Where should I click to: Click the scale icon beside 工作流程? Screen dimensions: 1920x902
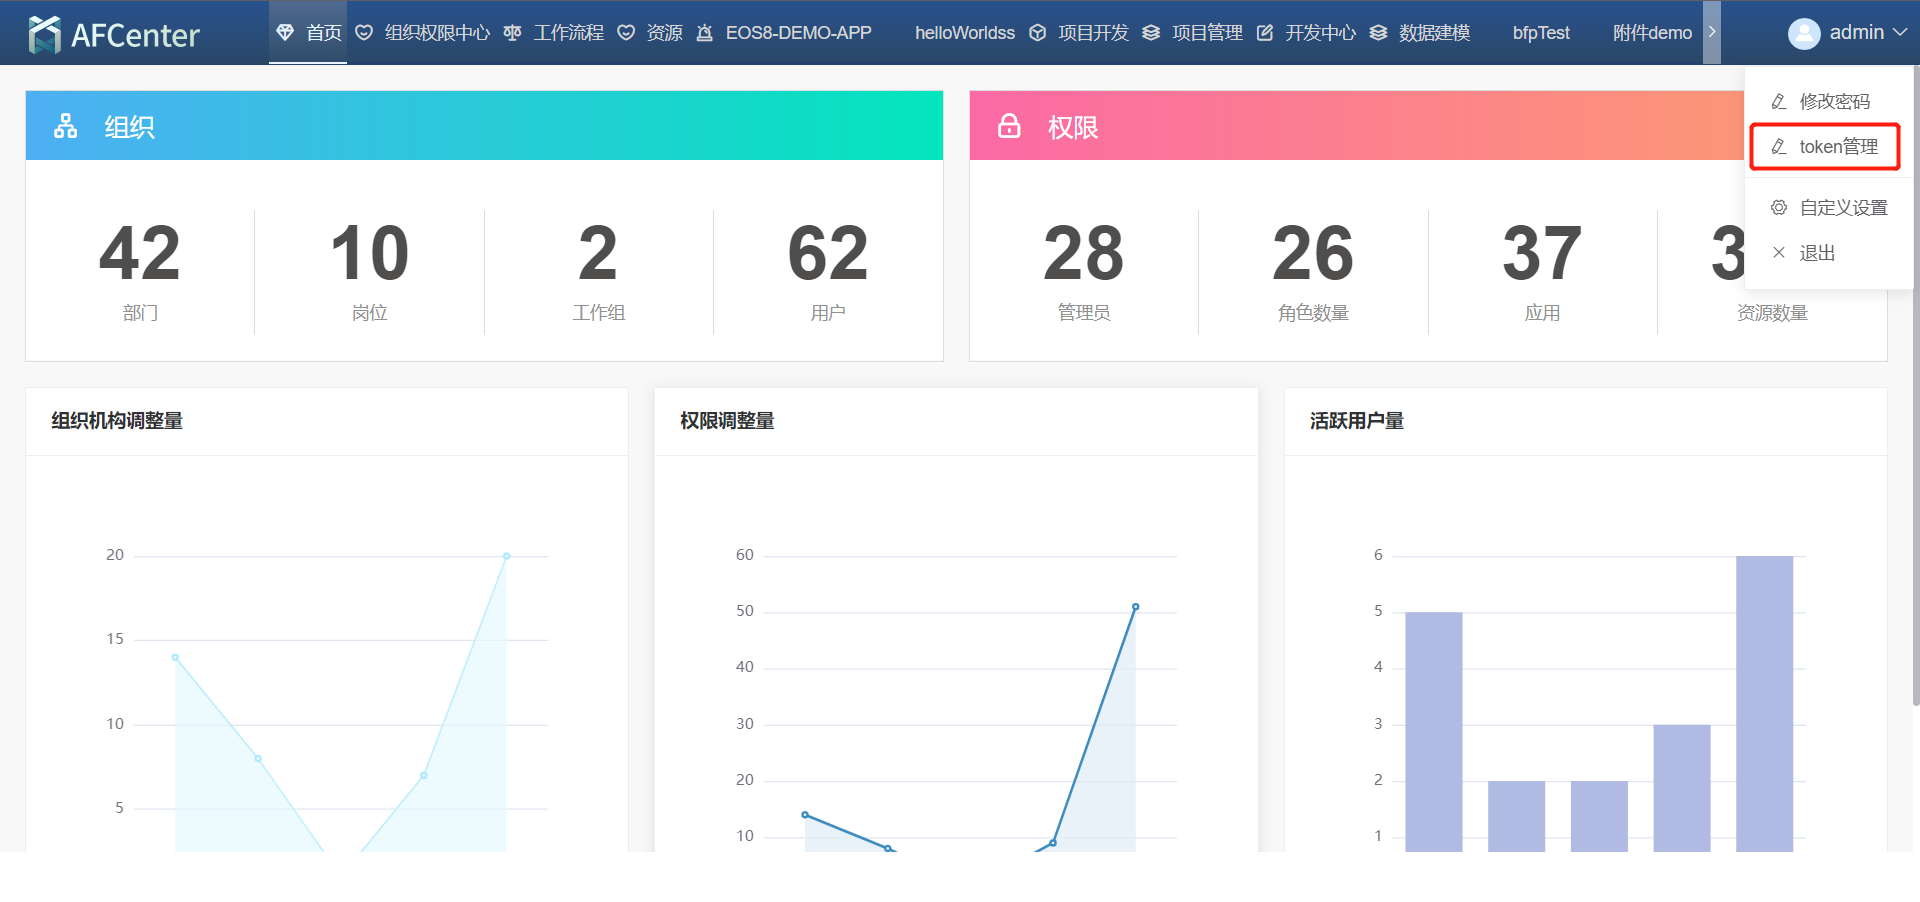click(512, 33)
